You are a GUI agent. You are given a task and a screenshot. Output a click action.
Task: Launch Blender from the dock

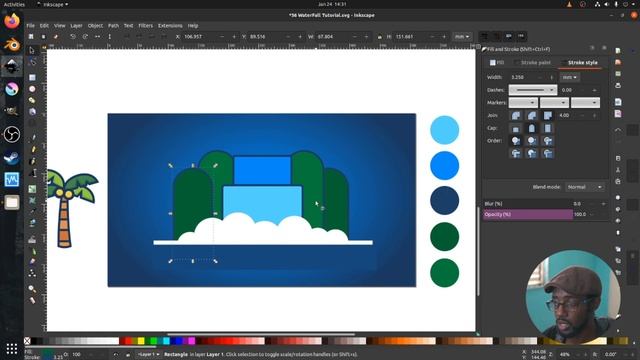coord(12,44)
